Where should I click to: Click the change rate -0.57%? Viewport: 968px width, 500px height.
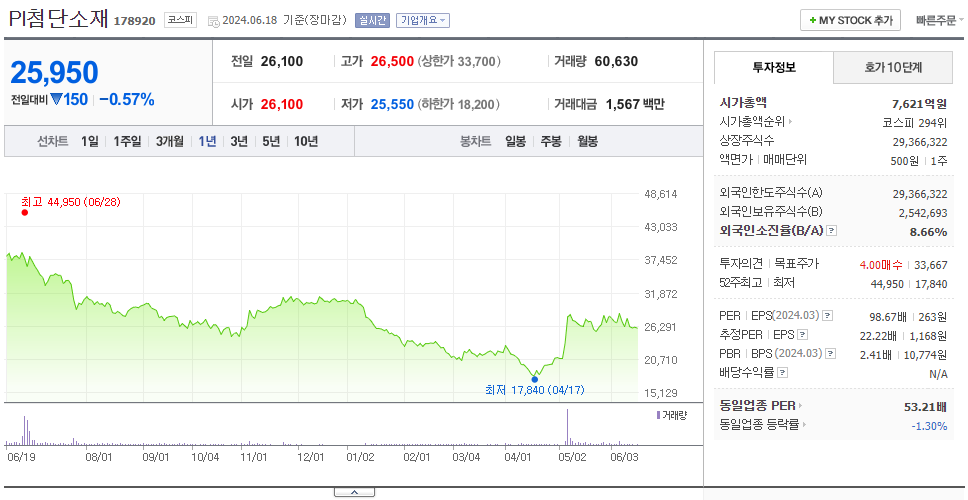[127, 99]
